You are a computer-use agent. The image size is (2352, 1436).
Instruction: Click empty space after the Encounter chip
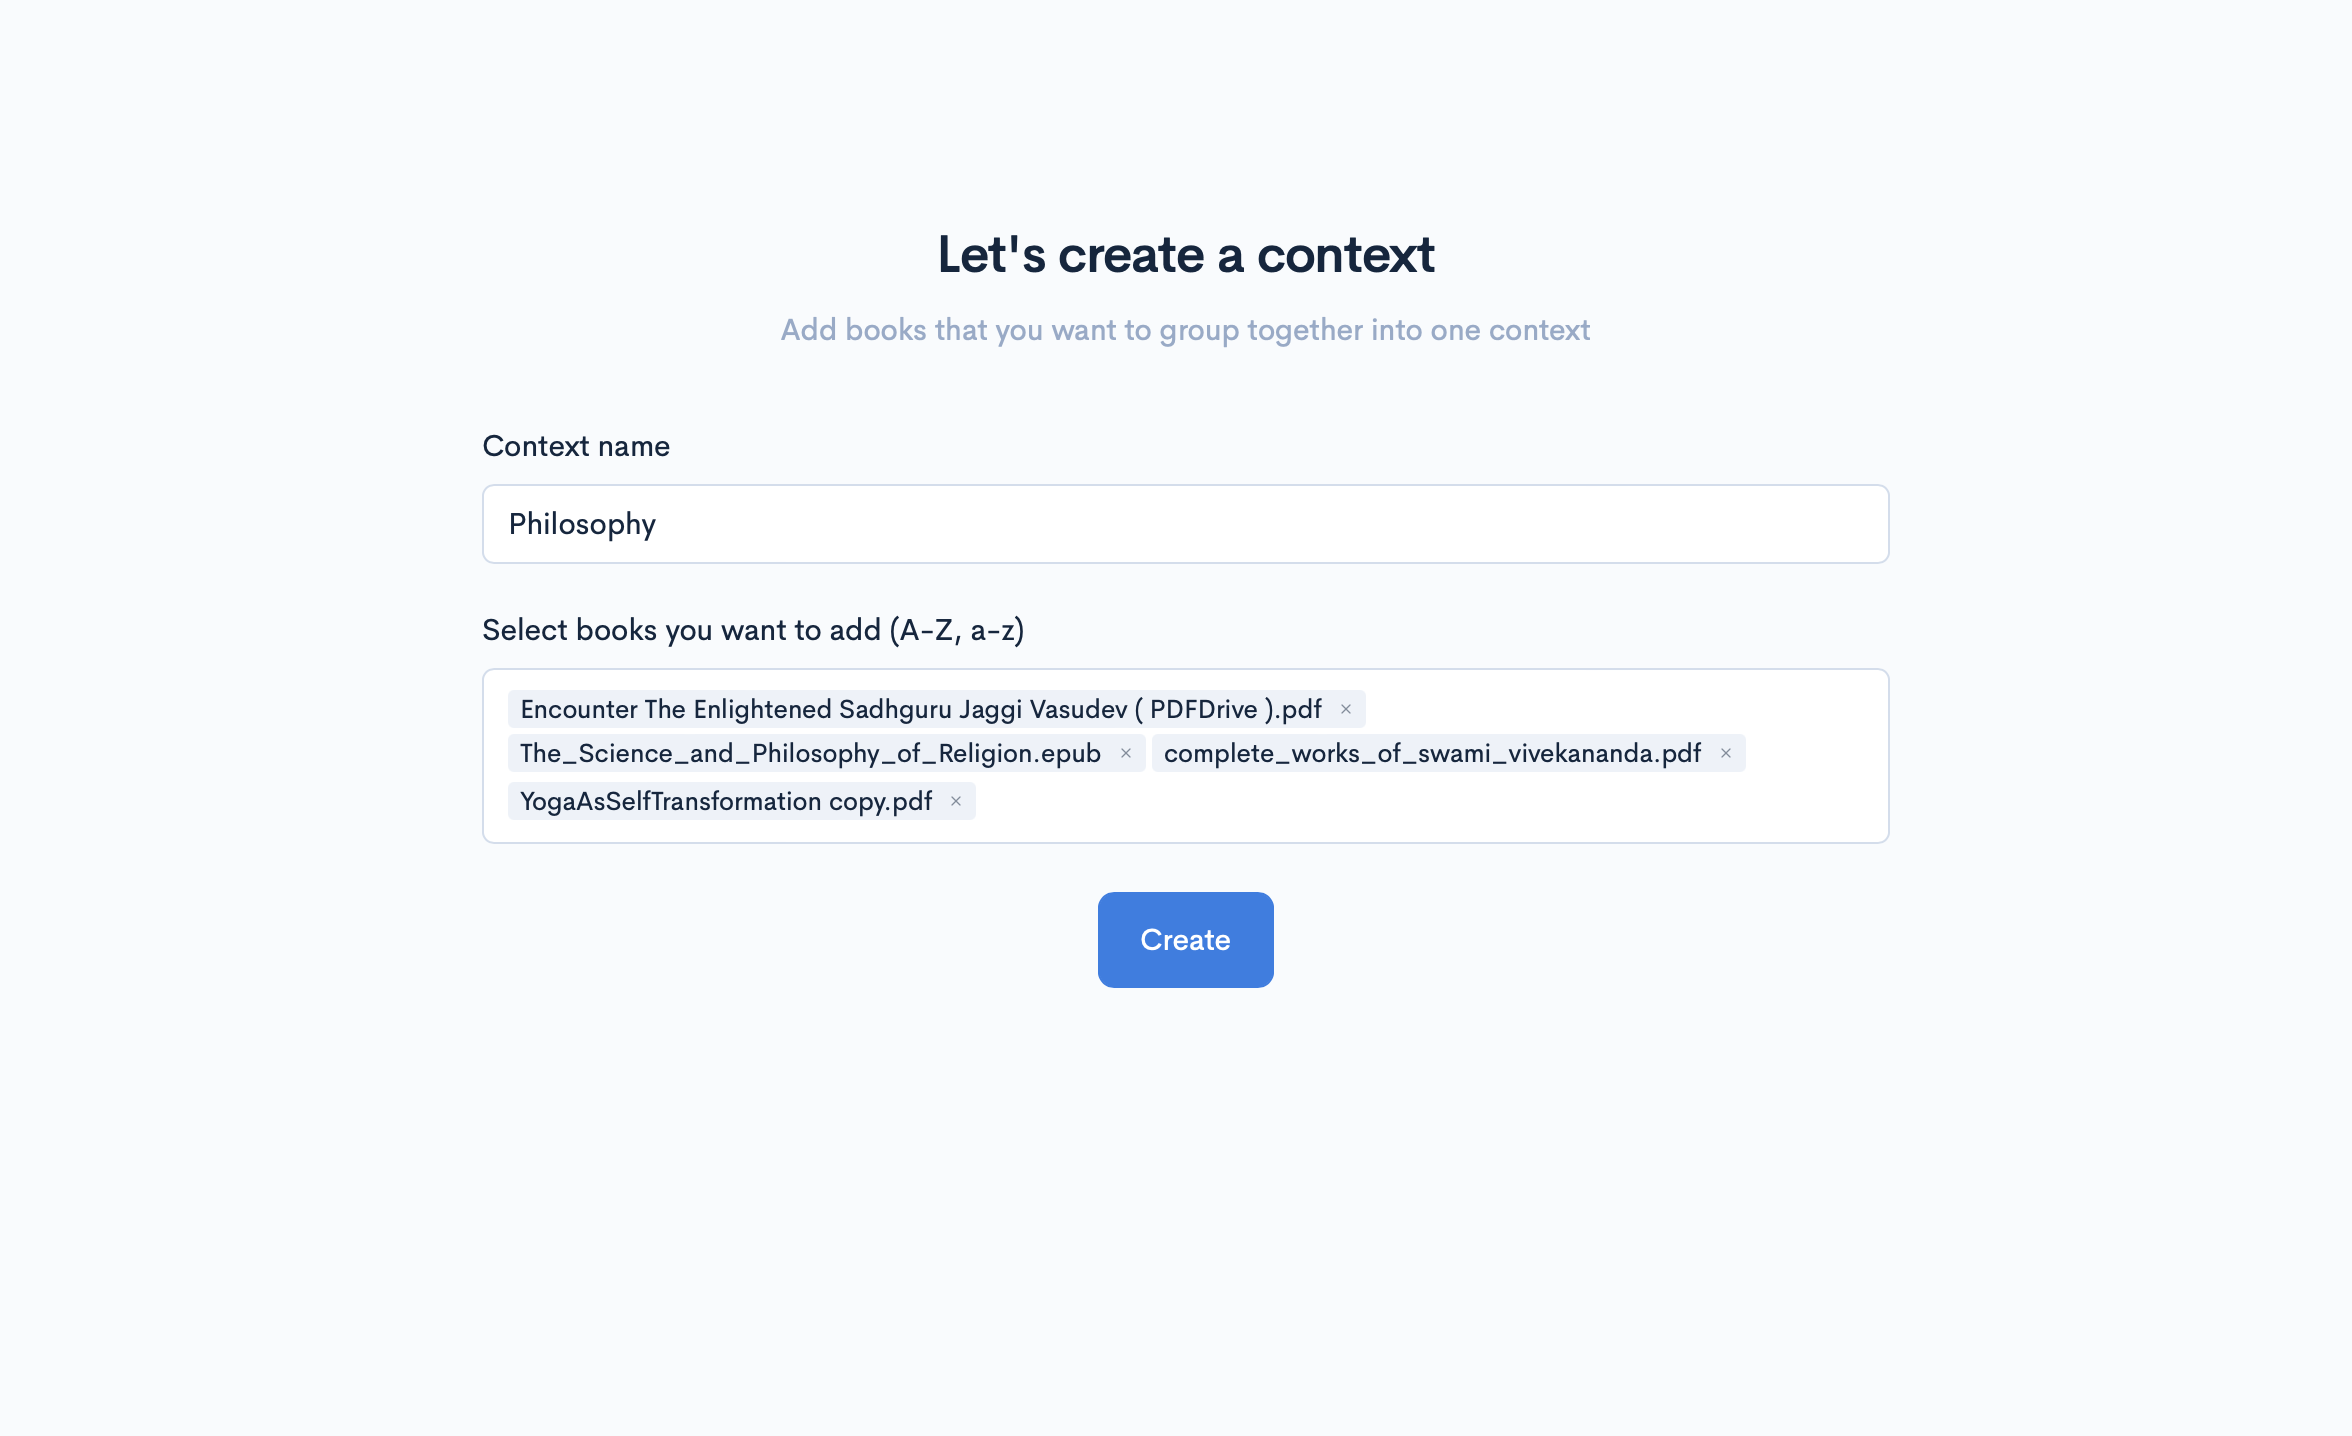[x=1620, y=709]
